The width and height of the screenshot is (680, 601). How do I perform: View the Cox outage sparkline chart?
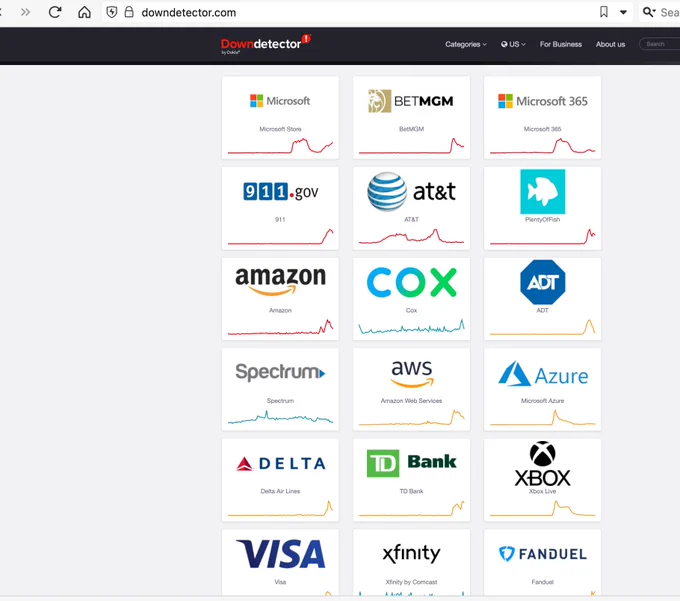click(x=411, y=327)
